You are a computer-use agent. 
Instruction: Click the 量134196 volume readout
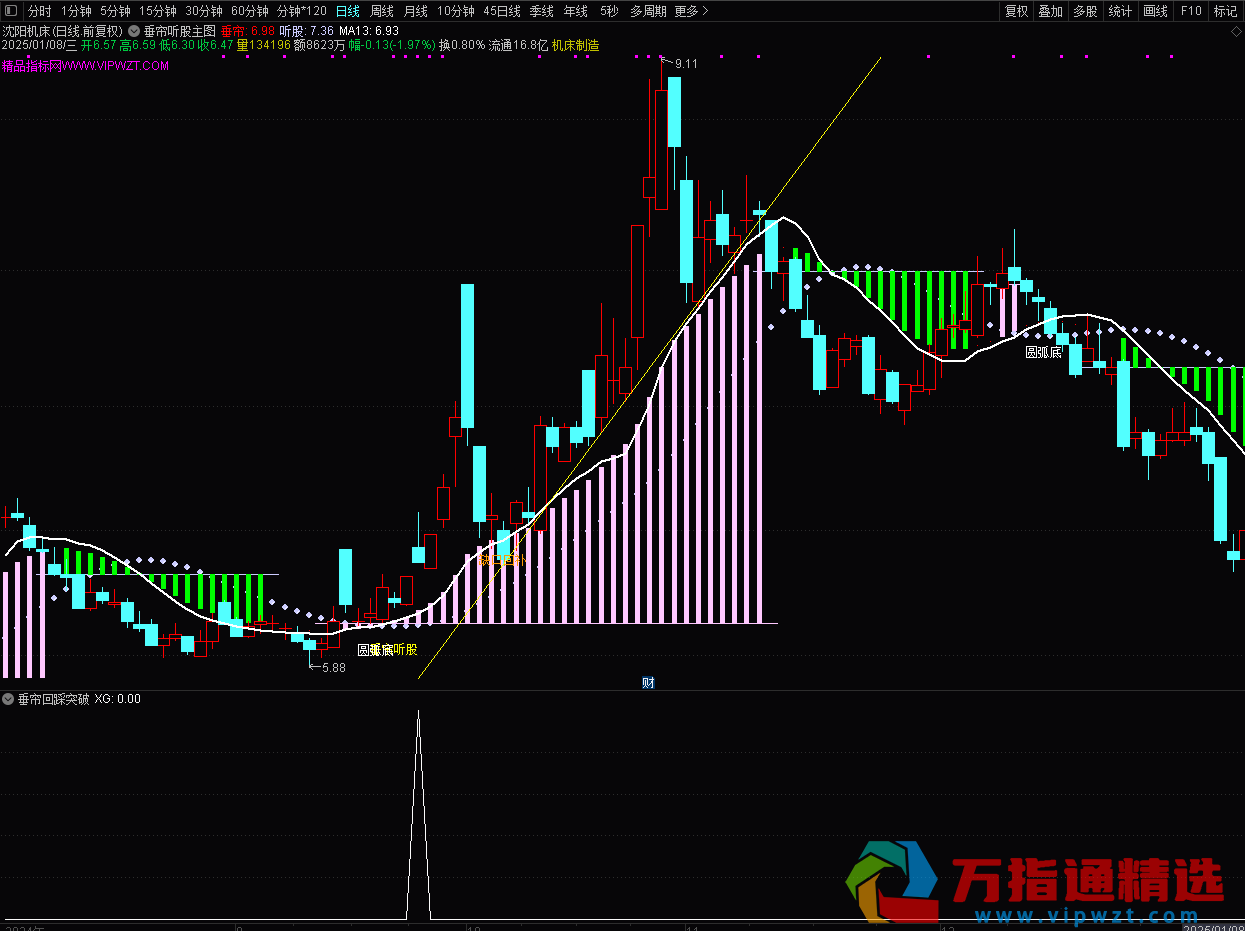pos(264,45)
